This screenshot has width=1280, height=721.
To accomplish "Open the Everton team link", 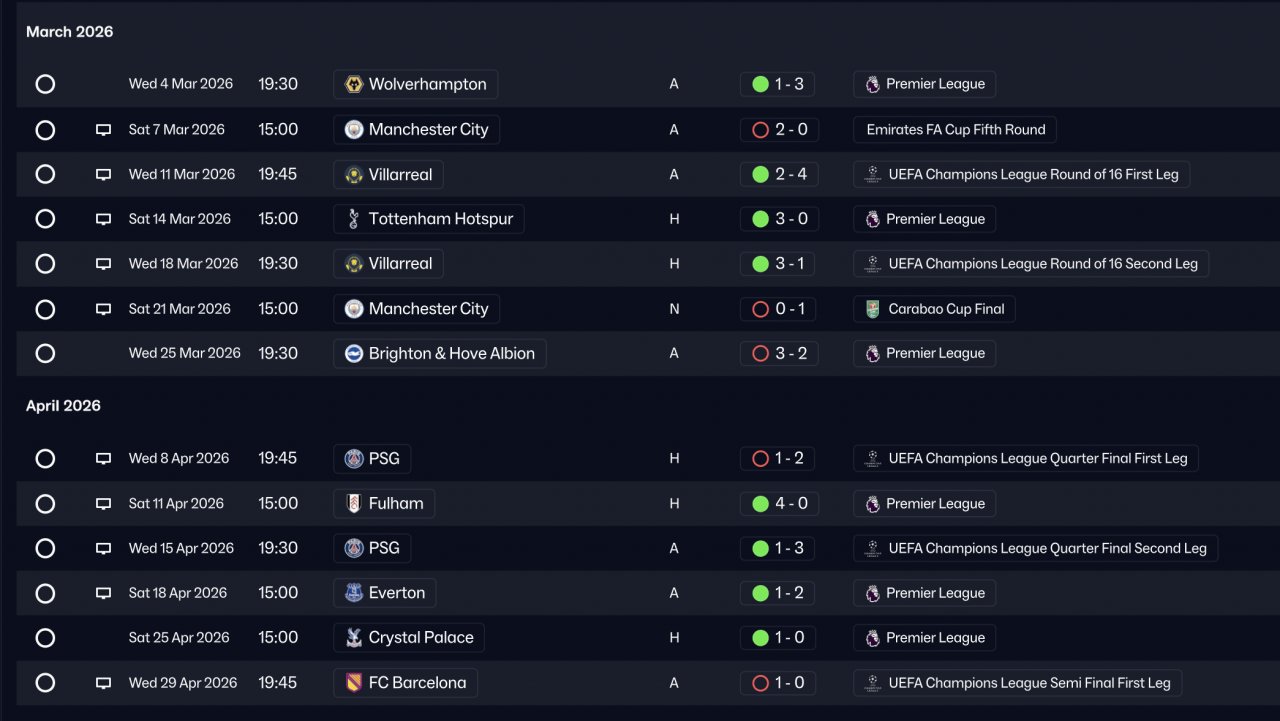I will 396,593.
